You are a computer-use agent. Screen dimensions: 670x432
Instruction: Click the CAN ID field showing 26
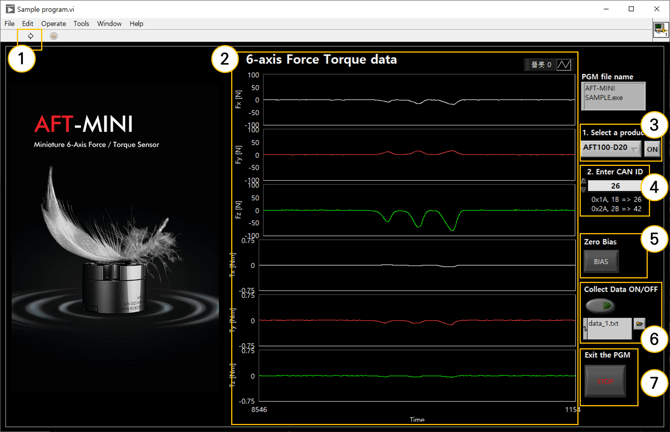click(615, 185)
